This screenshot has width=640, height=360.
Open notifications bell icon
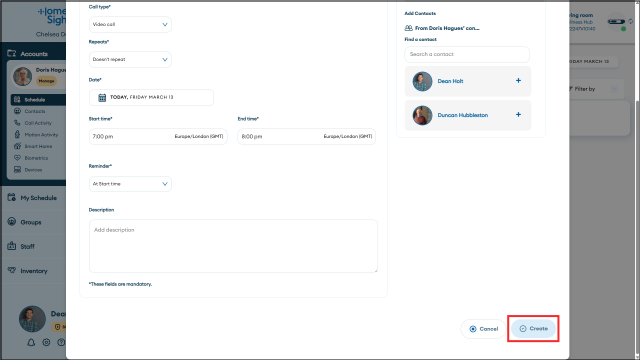coord(31,342)
